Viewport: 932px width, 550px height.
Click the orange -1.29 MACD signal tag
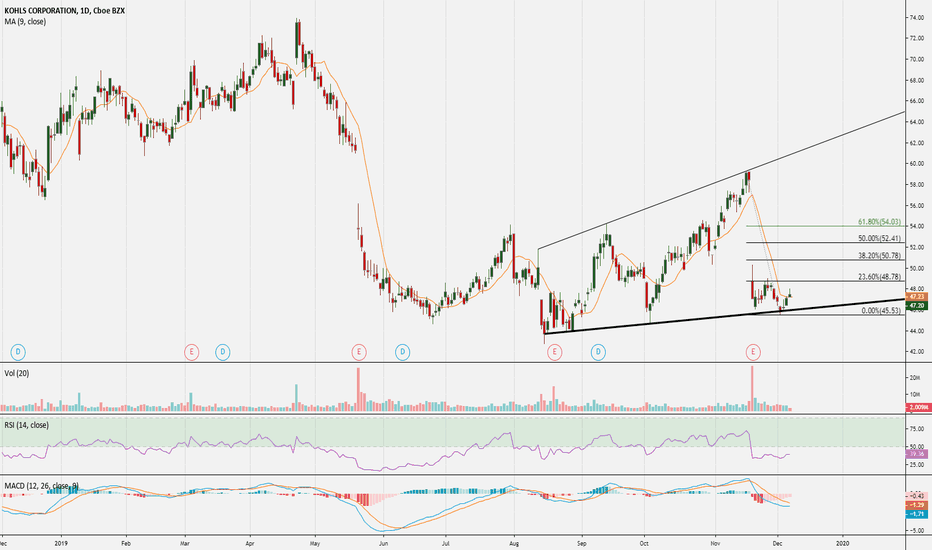pyautogui.click(x=916, y=505)
